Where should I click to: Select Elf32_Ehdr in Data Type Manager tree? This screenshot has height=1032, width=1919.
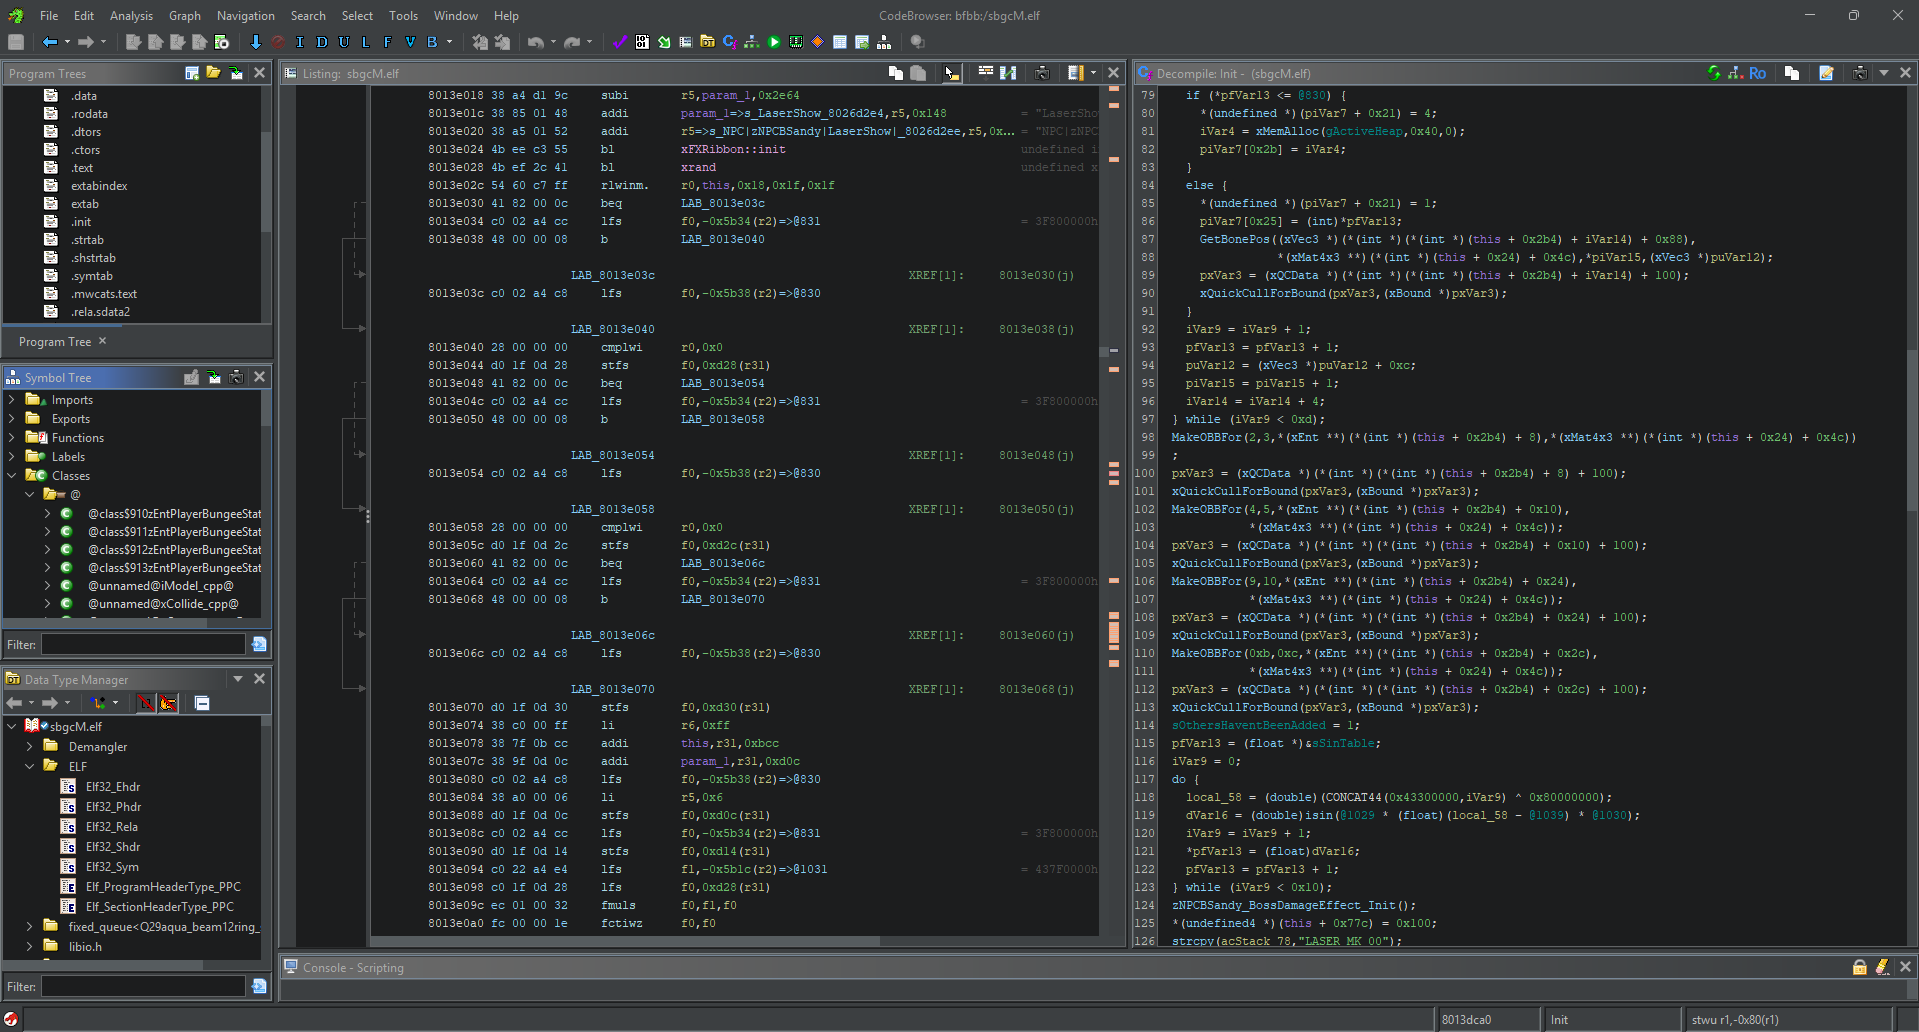click(x=112, y=787)
